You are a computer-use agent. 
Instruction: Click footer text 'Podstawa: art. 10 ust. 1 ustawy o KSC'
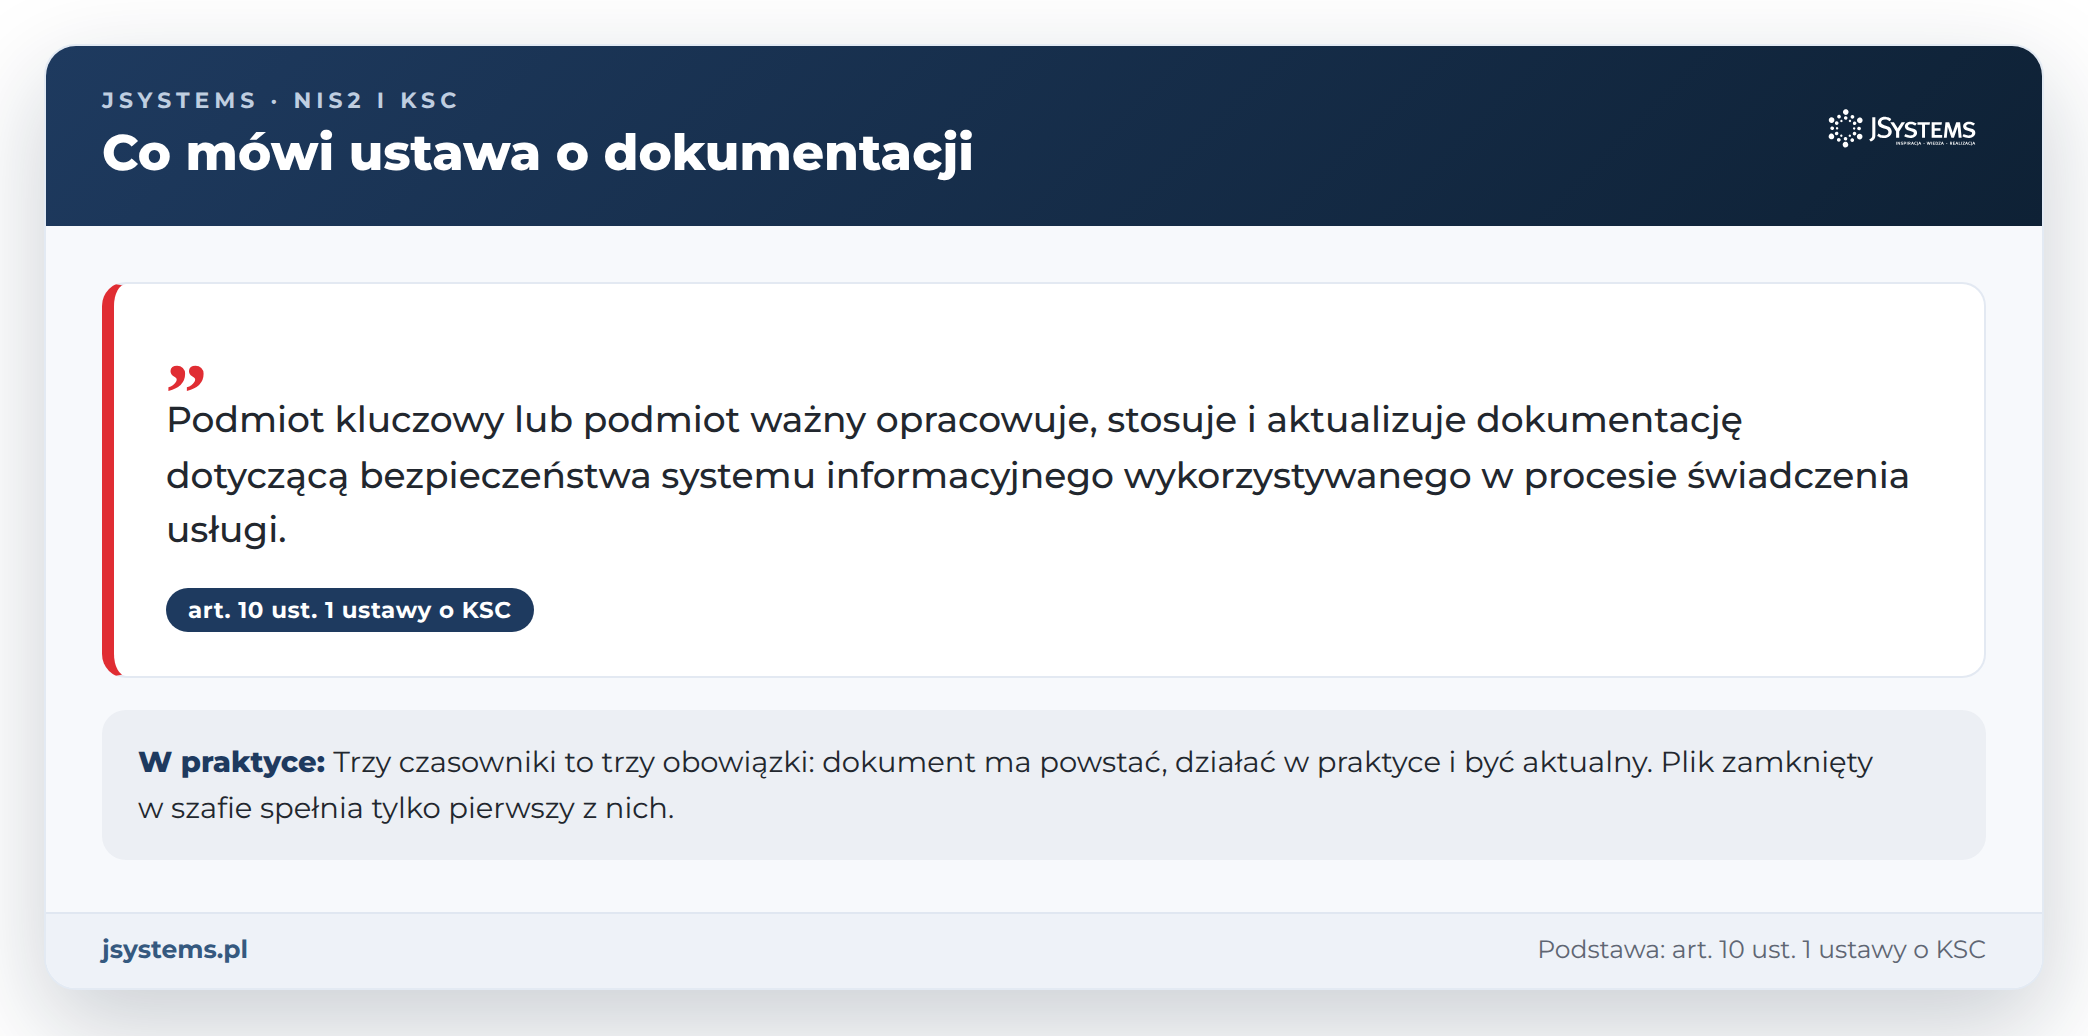point(1761,949)
